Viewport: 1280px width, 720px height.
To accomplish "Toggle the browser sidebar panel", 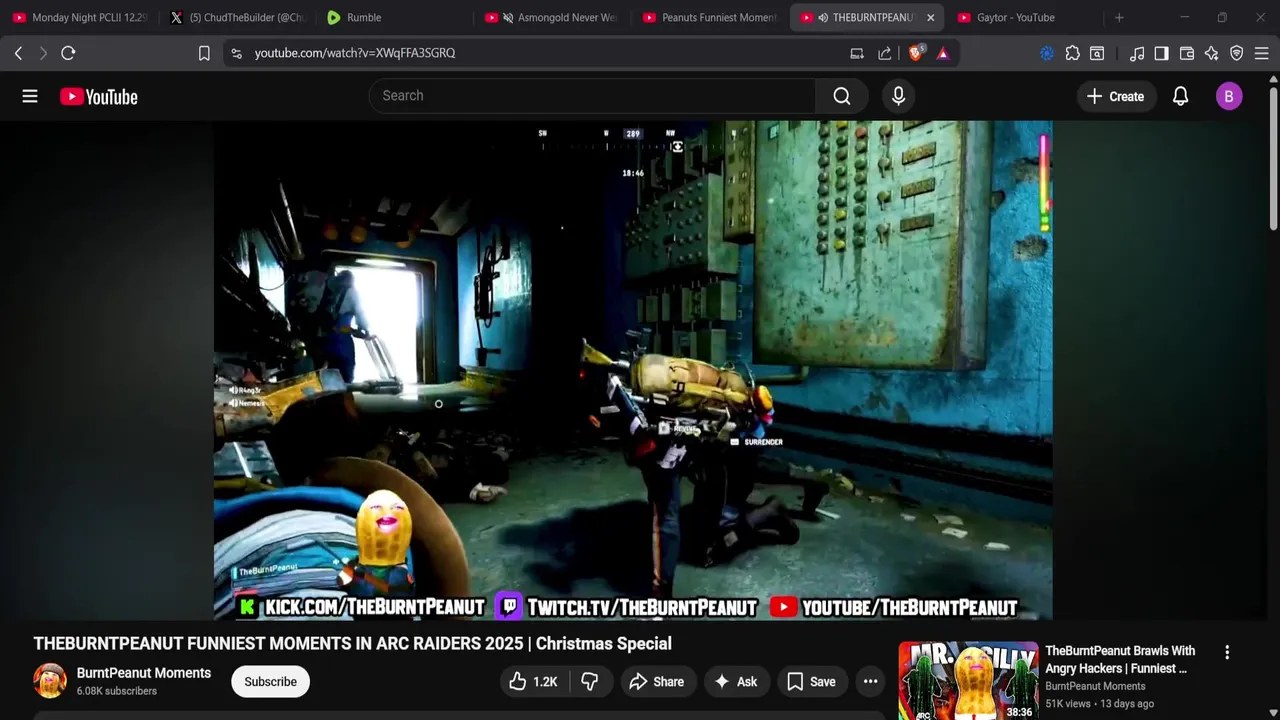I will [x=1161, y=53].
